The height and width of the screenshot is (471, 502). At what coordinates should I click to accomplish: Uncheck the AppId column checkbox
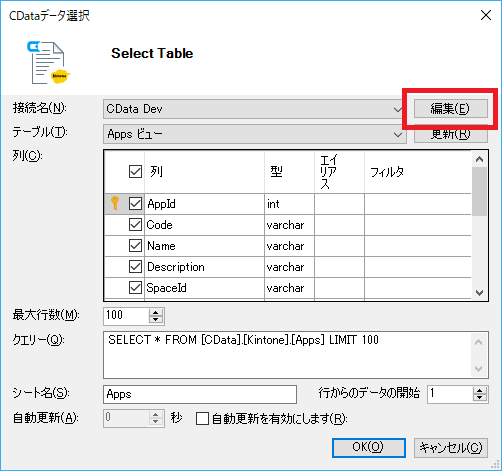135,204
